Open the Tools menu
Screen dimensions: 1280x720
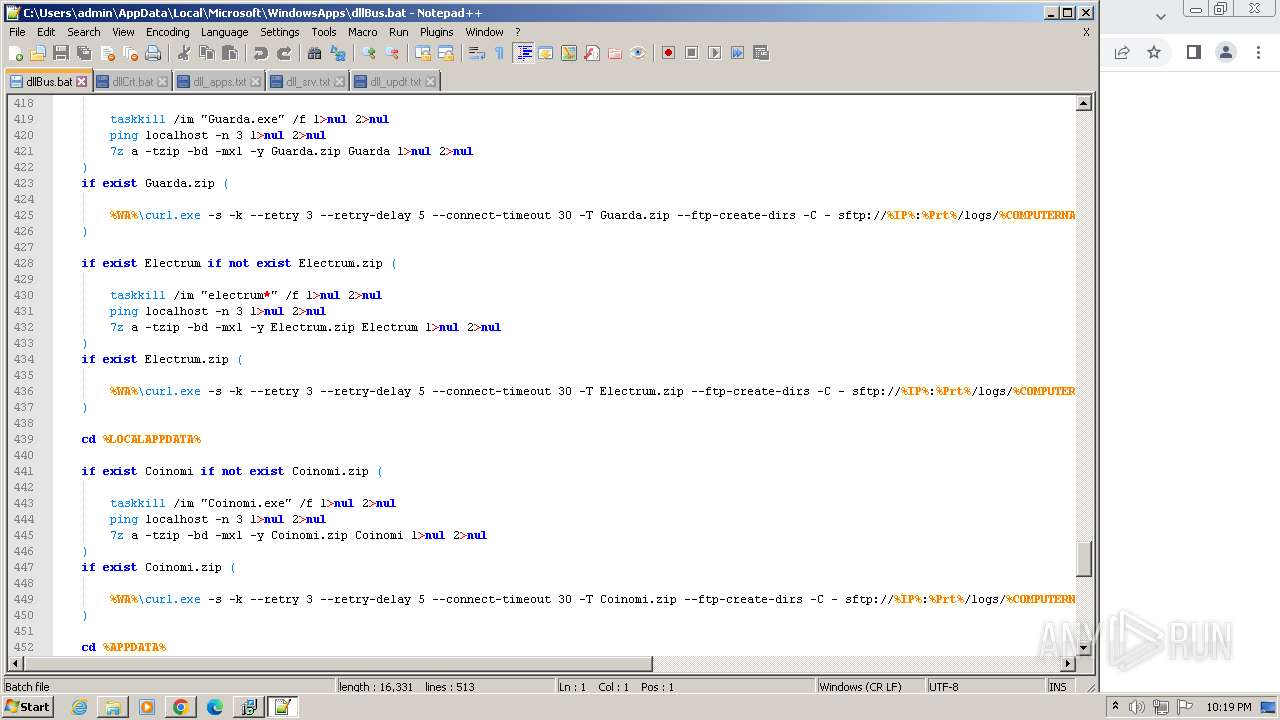click(x=324, y=32)
